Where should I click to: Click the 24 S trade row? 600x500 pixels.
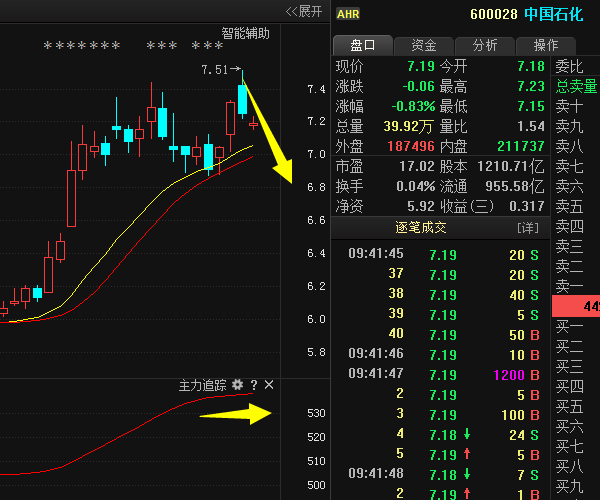click(443, 435)
